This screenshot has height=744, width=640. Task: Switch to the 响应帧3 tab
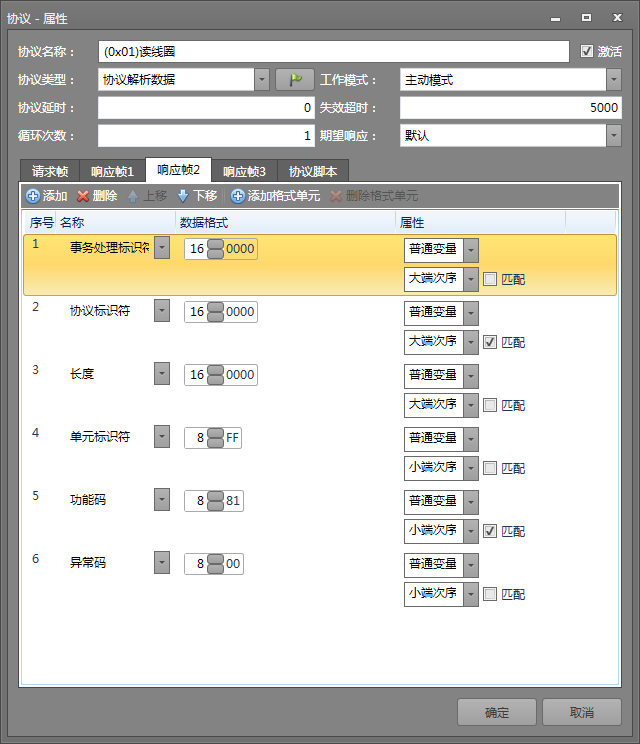click(244, 171)
